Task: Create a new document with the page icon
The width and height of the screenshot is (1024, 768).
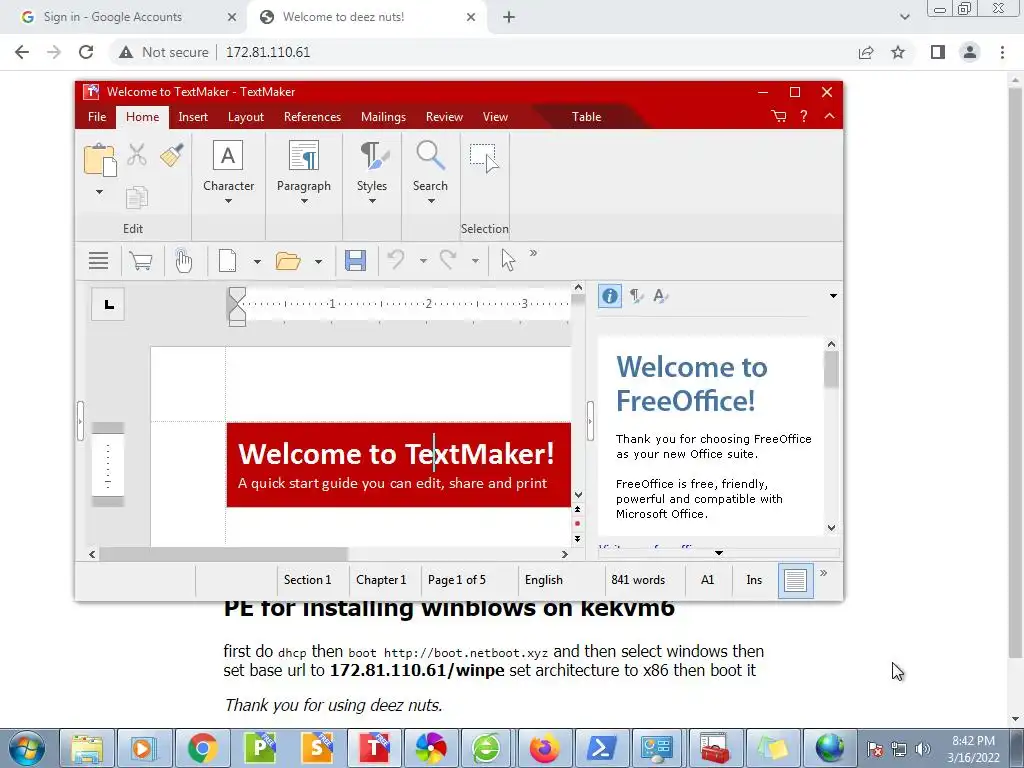Action: pyautogui.click(x=227, y=261)
